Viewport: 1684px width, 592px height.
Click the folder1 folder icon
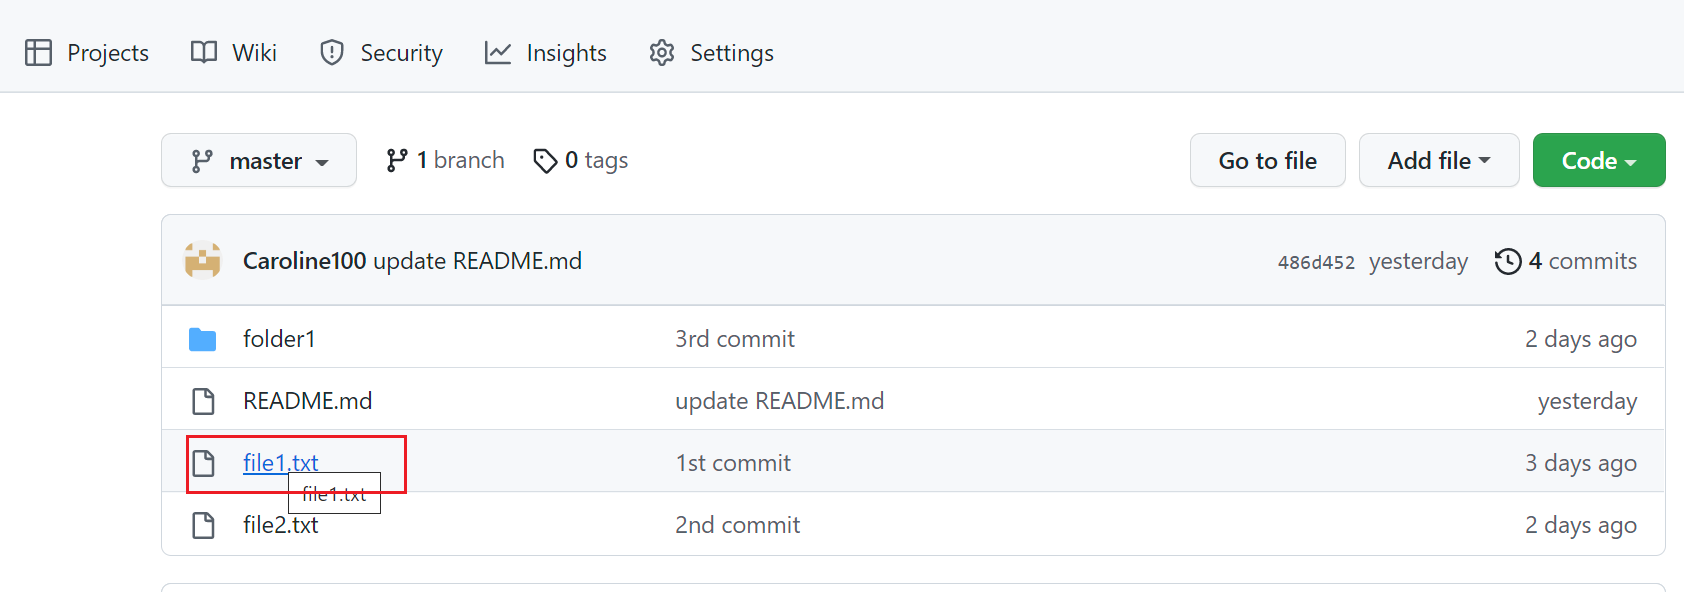203,339
